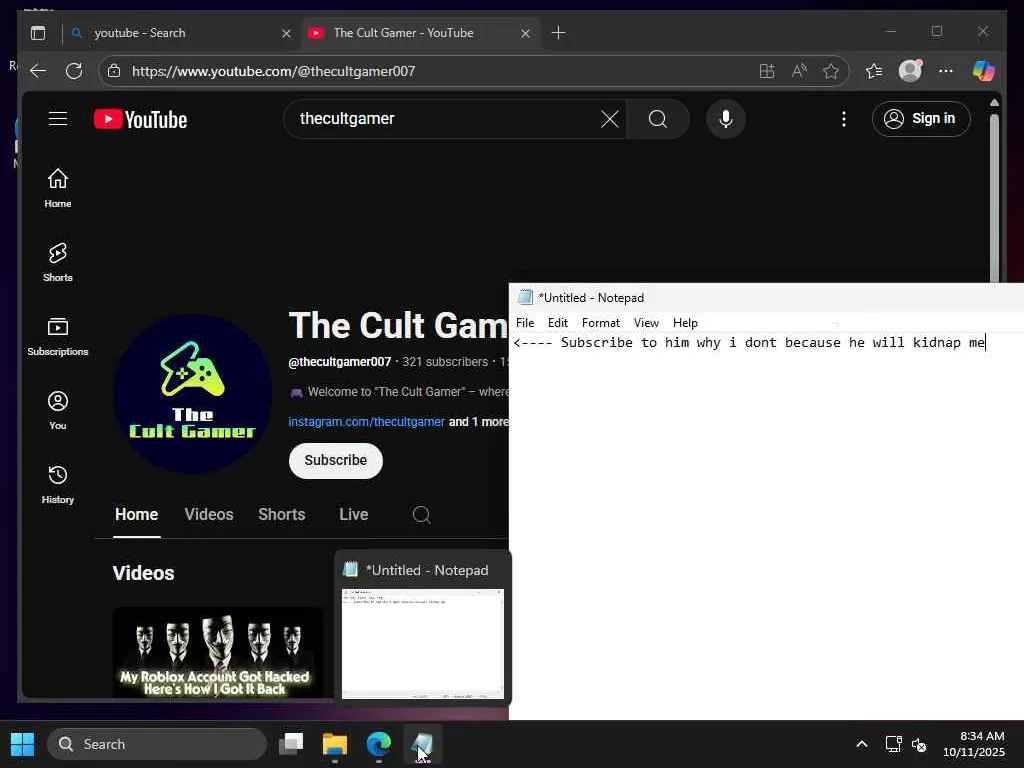Open Home in the YouTube sidebar

[x=57, y=188]
